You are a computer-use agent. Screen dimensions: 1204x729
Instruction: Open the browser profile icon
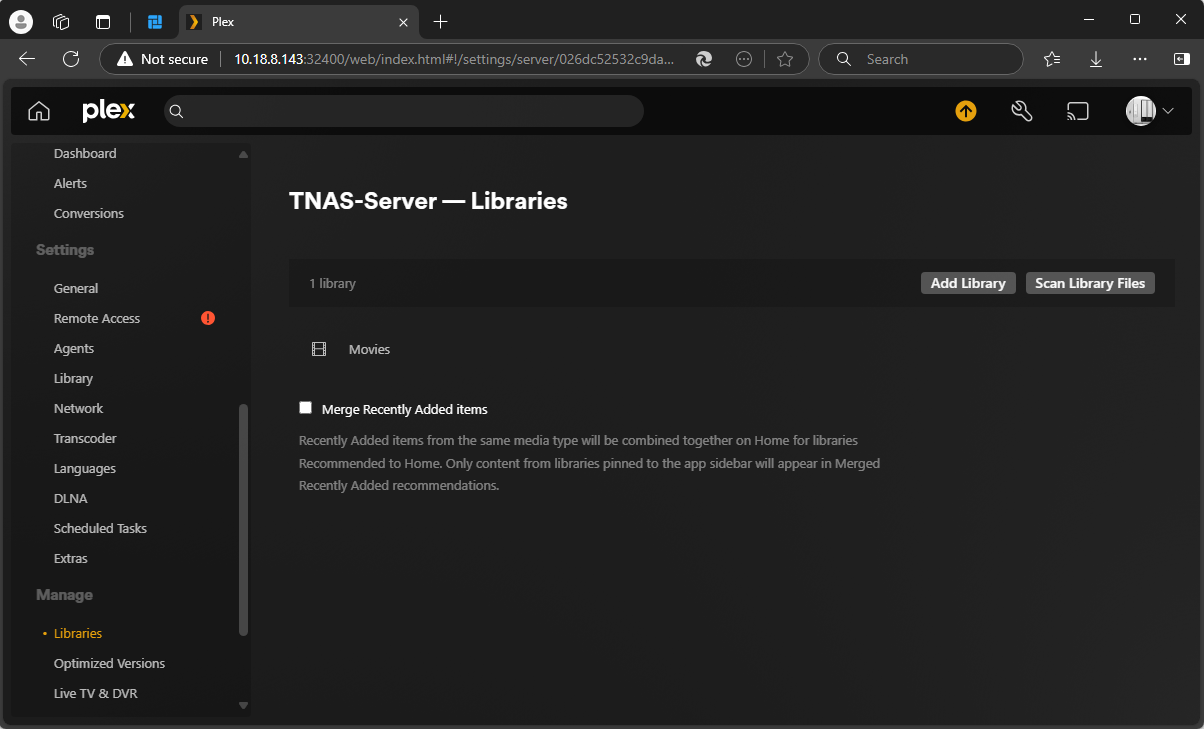(x=20, y=21)
